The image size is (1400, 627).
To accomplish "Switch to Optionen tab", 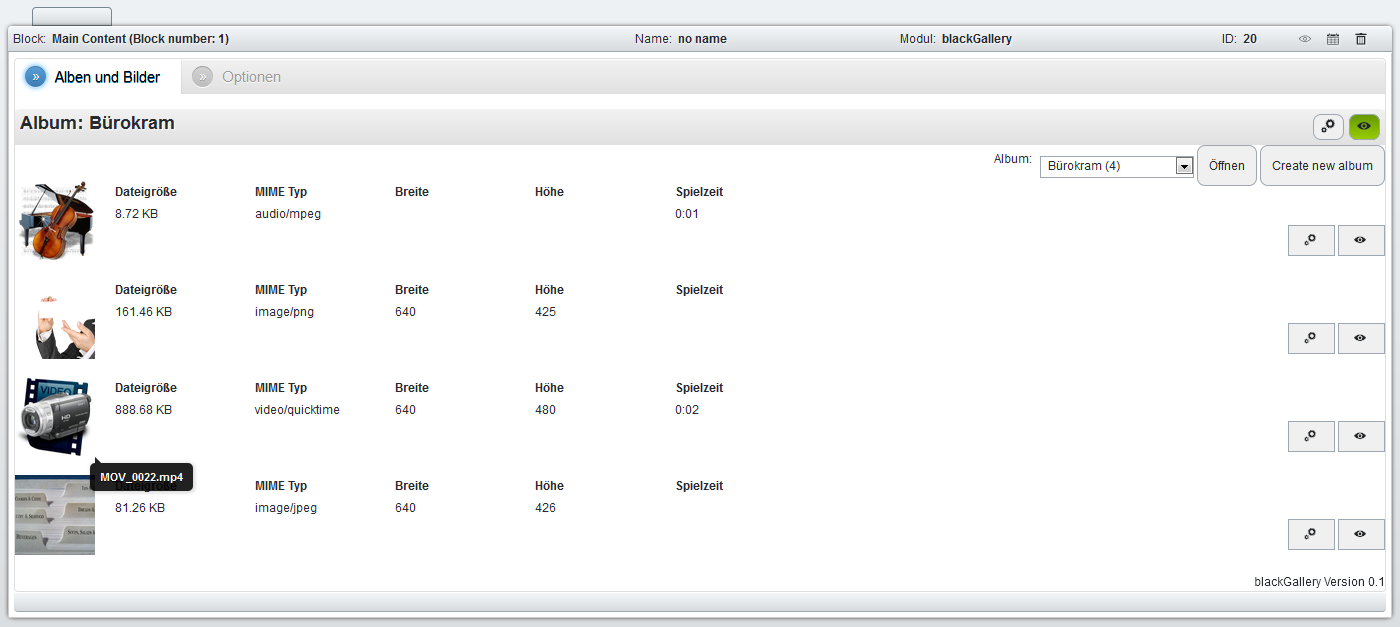I will pyautogui.click(x=237, y=77).
